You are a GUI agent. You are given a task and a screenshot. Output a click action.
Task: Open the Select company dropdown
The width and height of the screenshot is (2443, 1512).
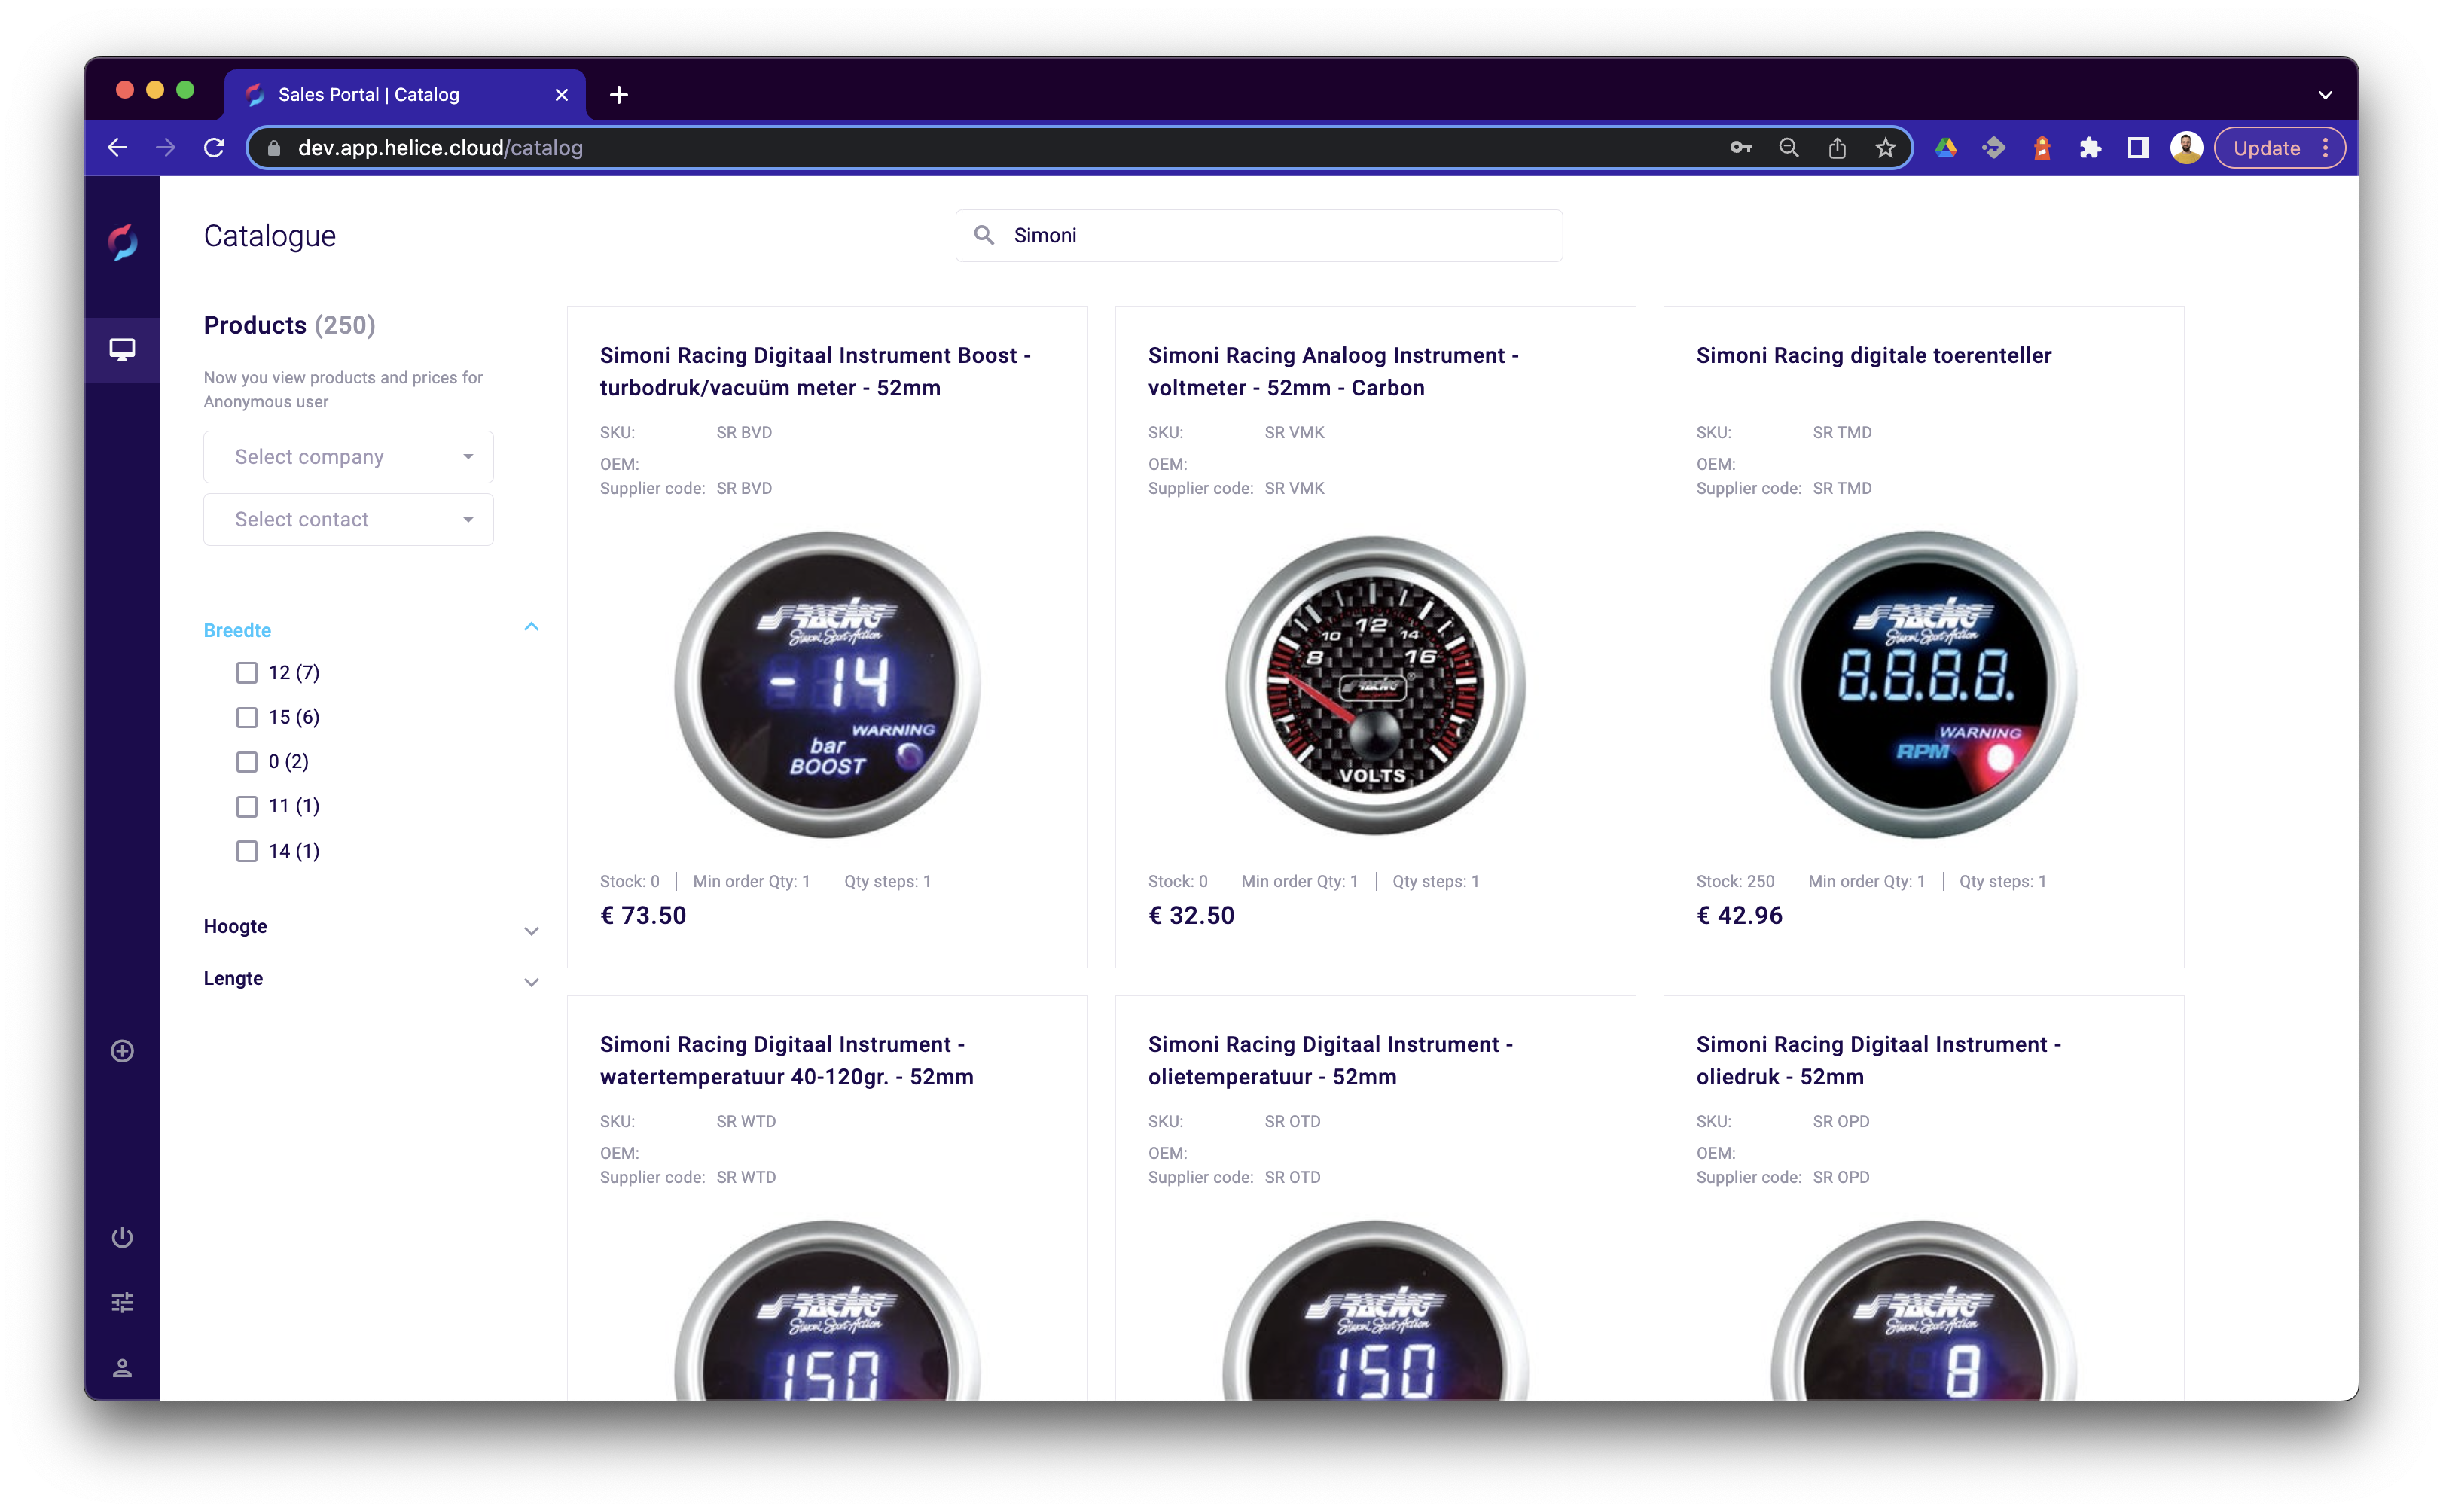point(348,457)
